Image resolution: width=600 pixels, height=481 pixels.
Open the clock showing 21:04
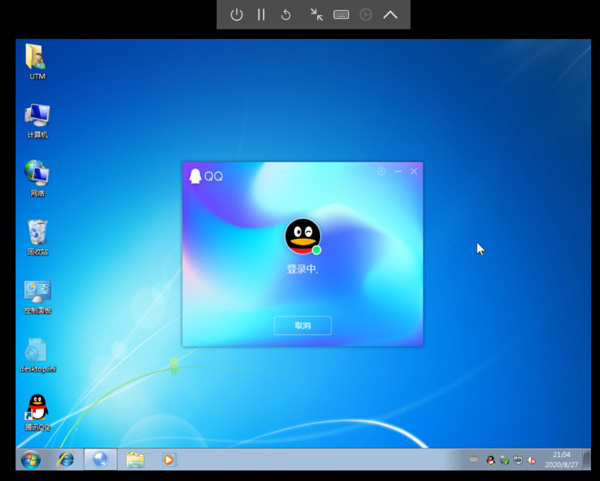click(x=561, y=460)
